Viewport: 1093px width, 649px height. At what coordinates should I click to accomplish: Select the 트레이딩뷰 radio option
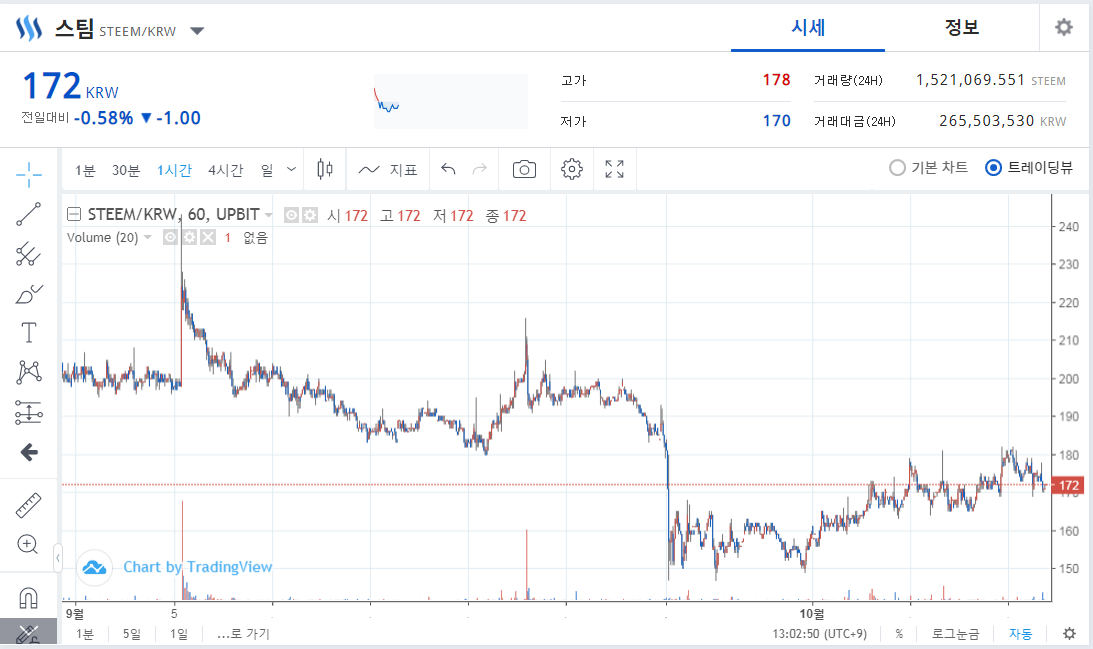(1029, 168)
